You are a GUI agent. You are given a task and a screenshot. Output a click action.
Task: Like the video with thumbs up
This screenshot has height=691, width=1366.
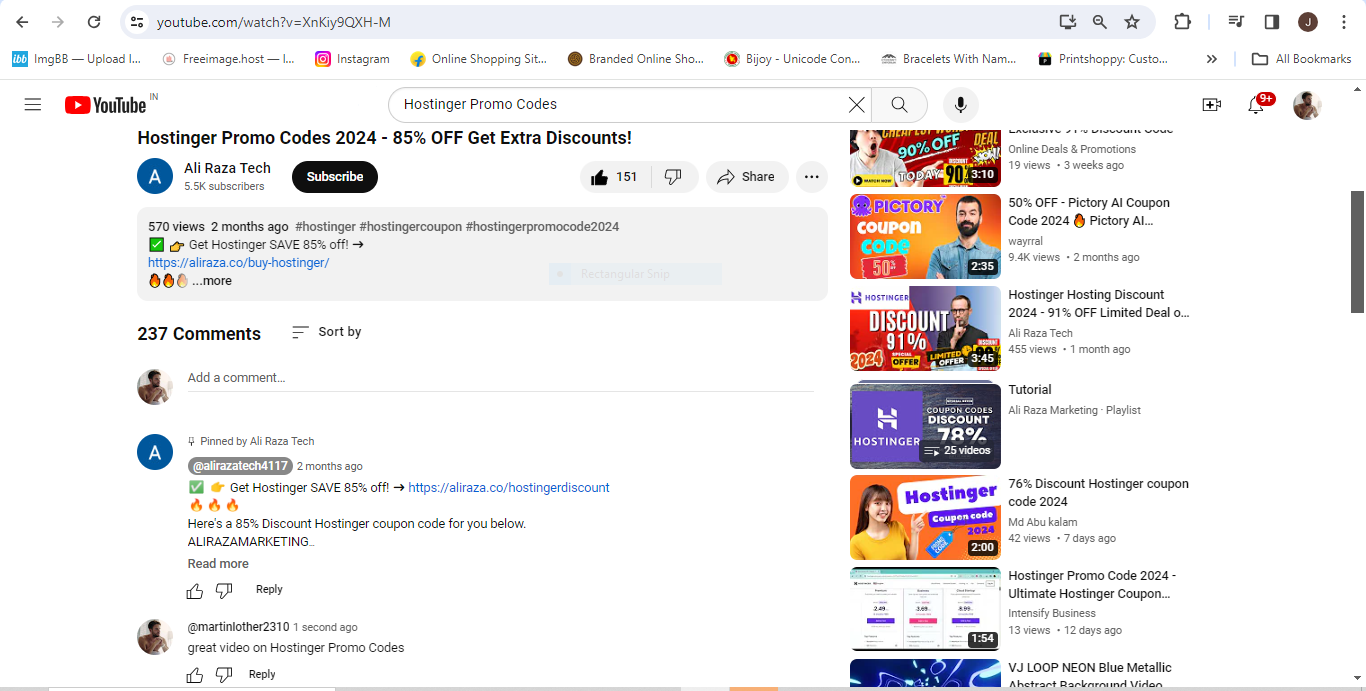click(614, 177)
